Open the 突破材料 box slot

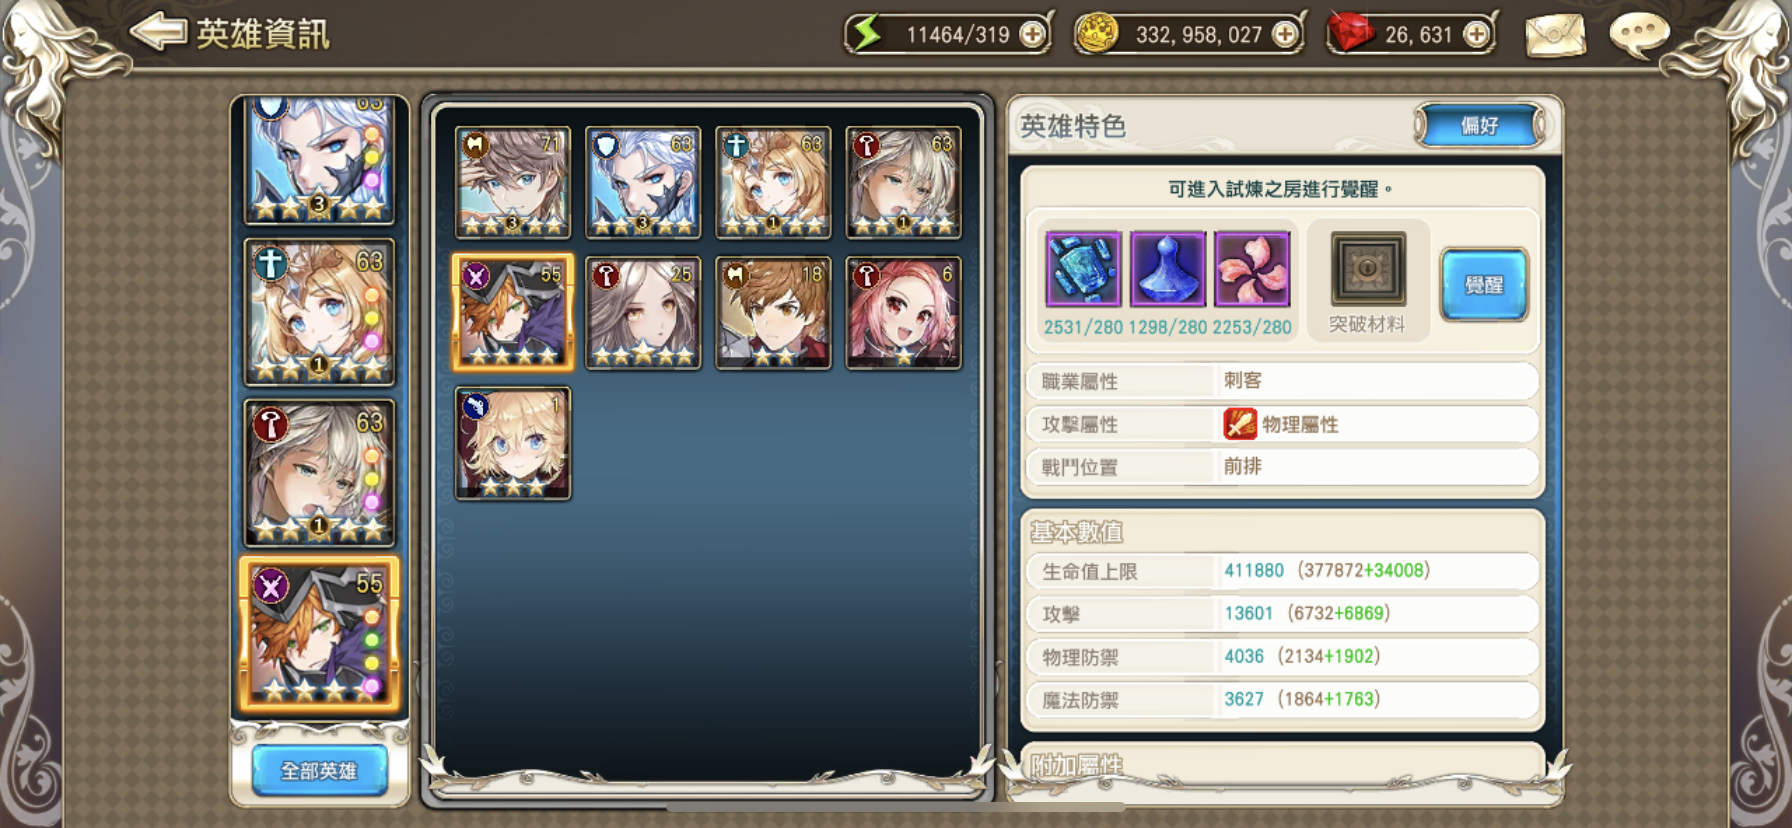point(1368,268)
